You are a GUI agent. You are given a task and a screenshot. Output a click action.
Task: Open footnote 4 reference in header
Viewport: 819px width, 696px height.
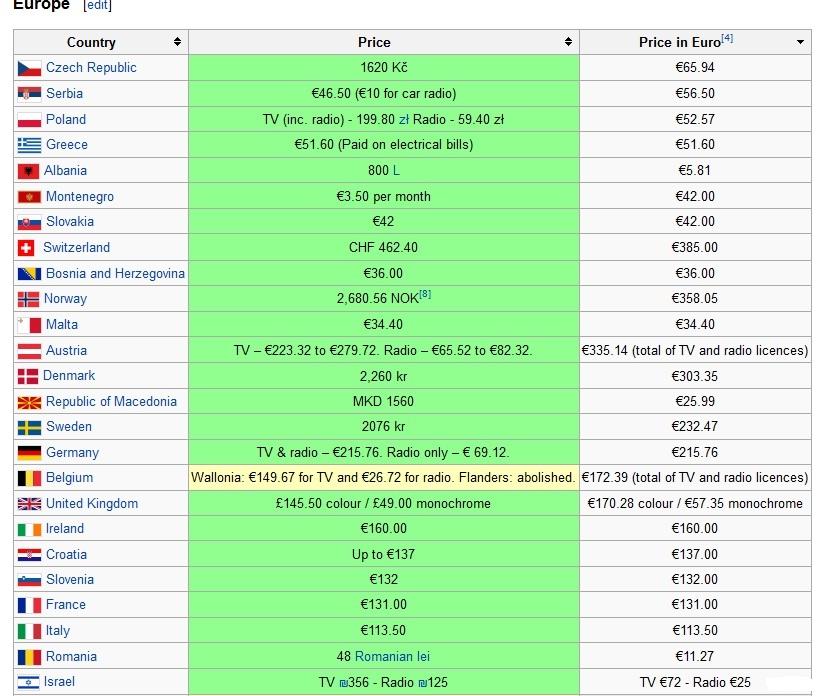pos(727,38)
